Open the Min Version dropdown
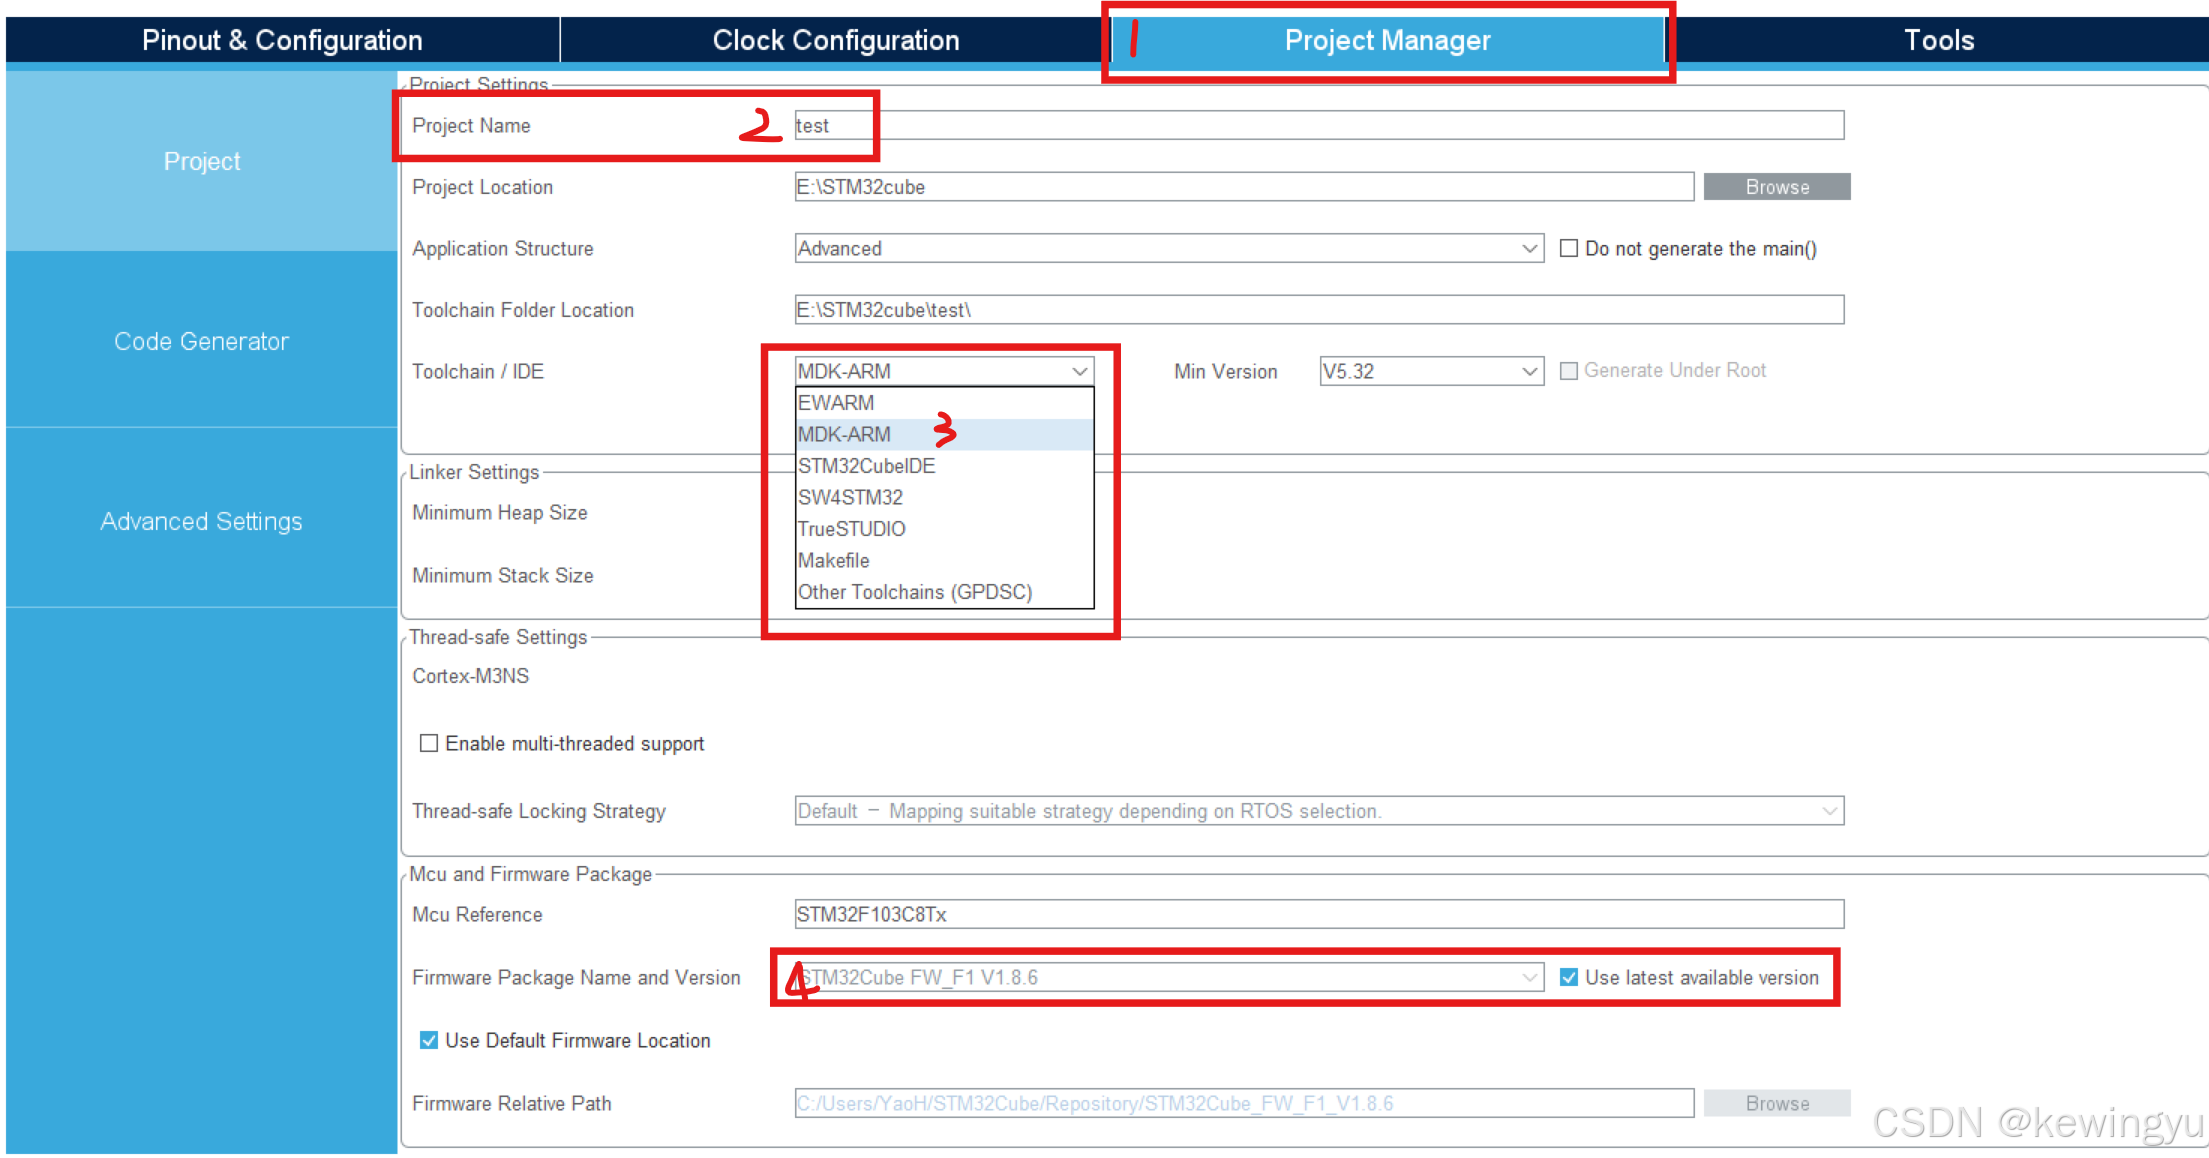 click(1529, 371)
